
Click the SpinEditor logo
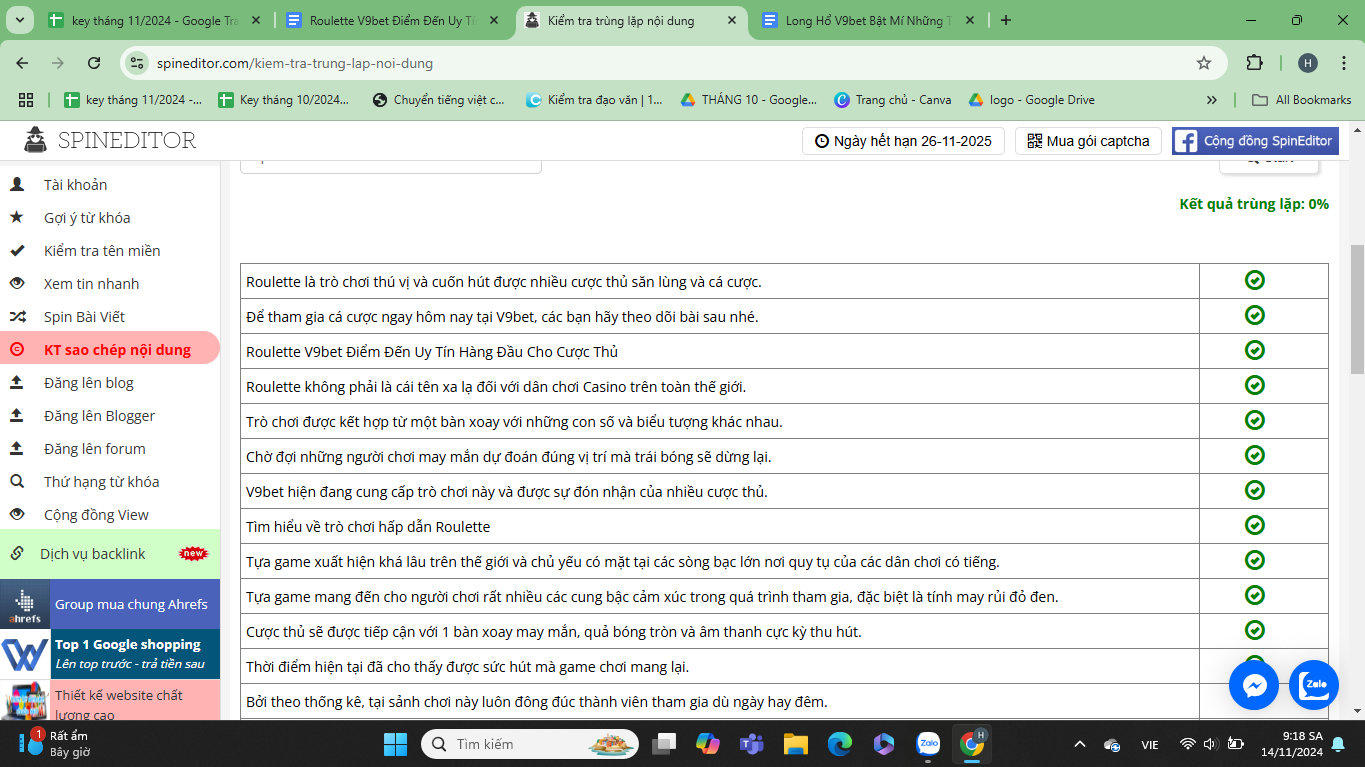coord(110,140)
